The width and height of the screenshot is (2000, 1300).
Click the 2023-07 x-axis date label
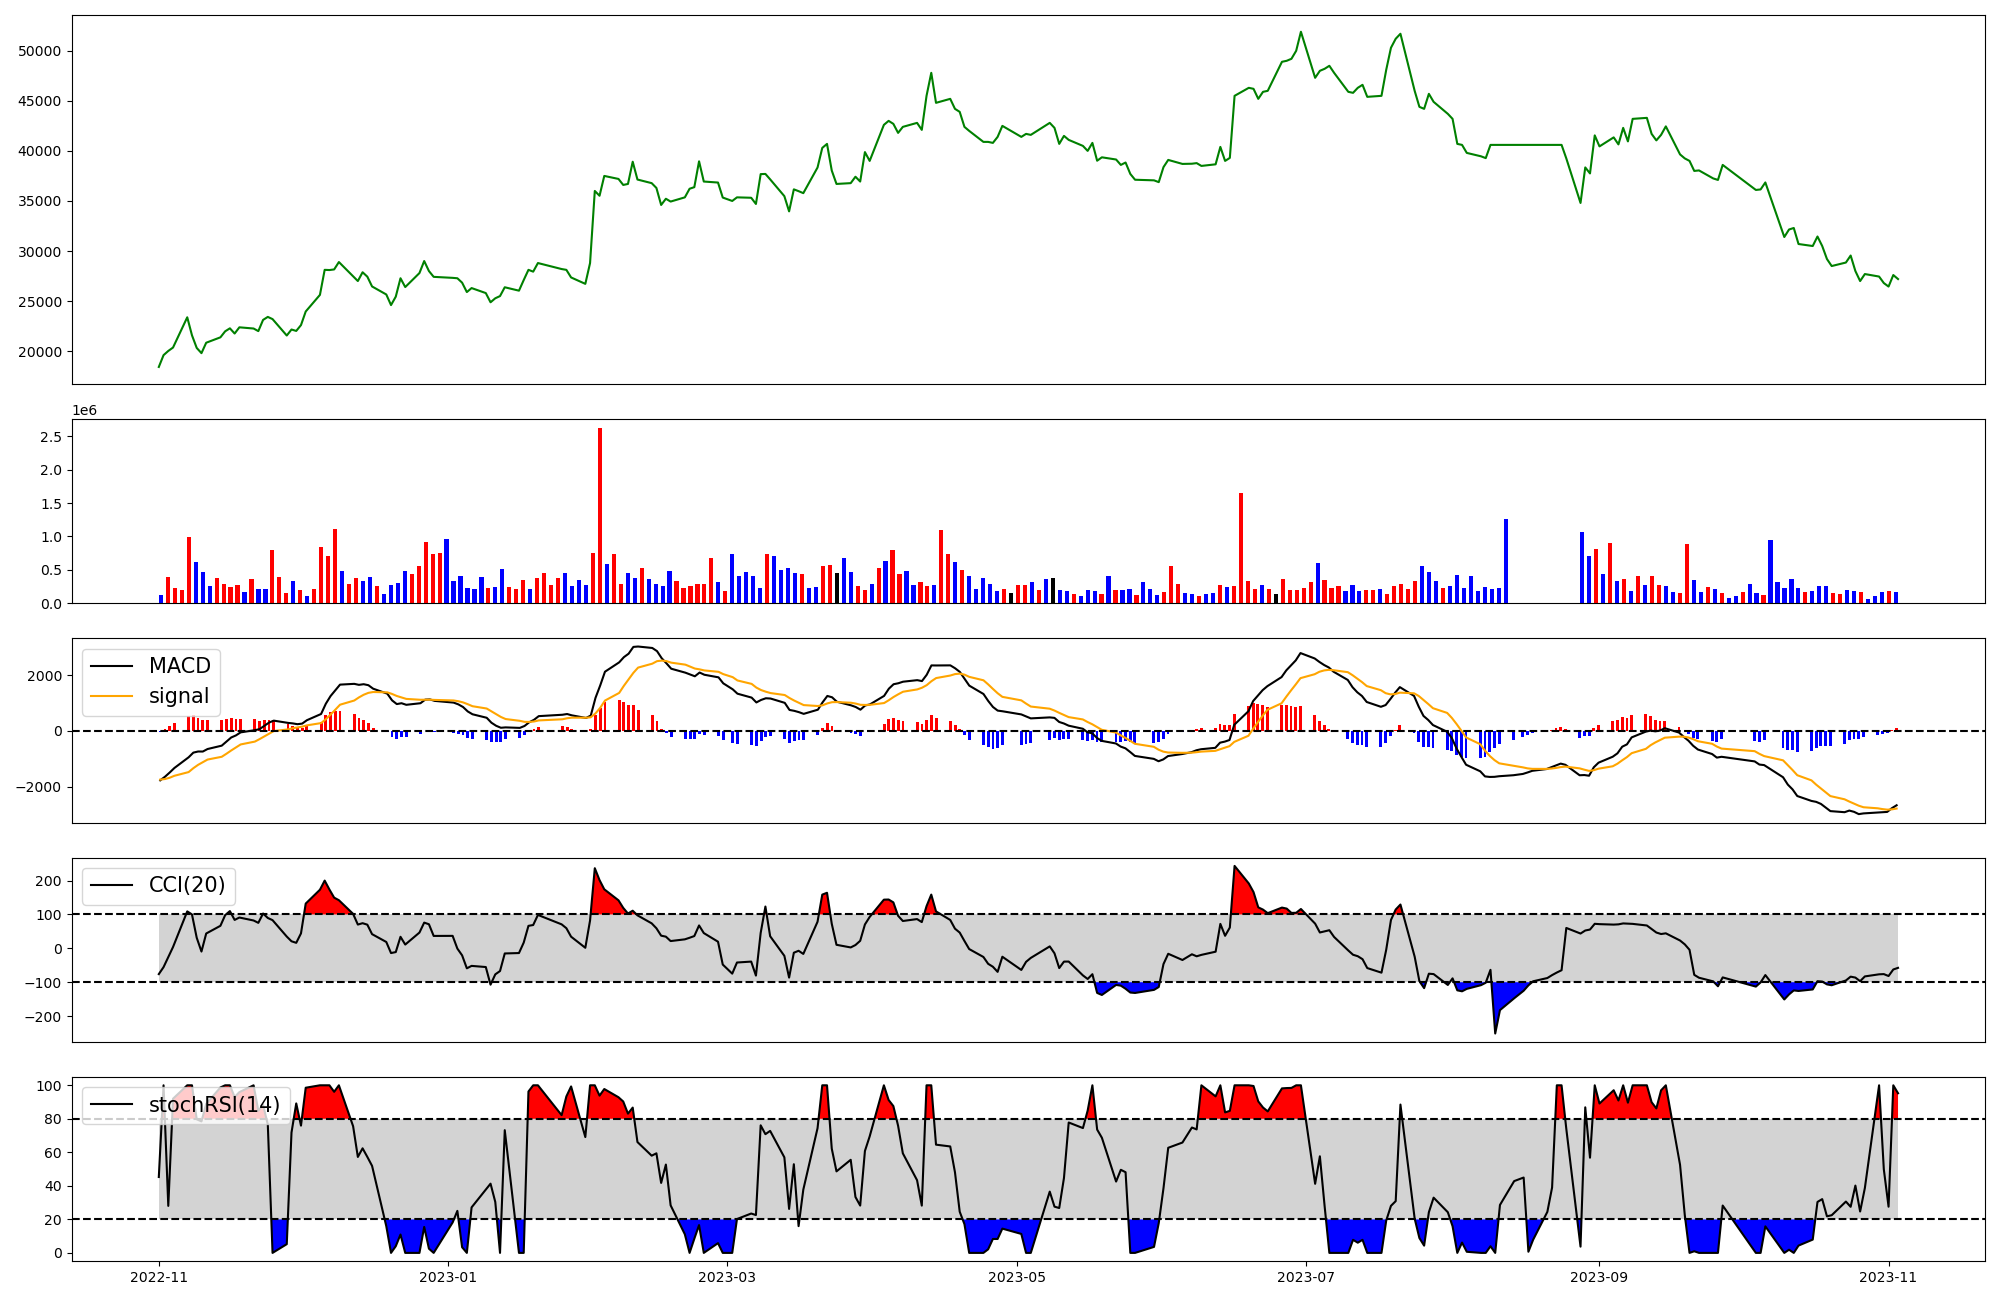[x=1307, y=1277]
